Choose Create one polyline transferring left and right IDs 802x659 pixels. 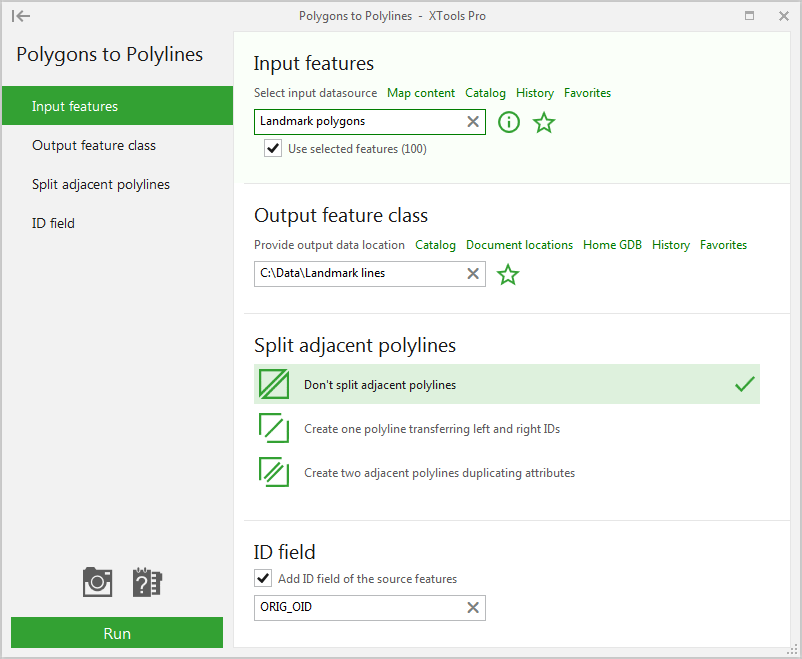coord(507,428)
